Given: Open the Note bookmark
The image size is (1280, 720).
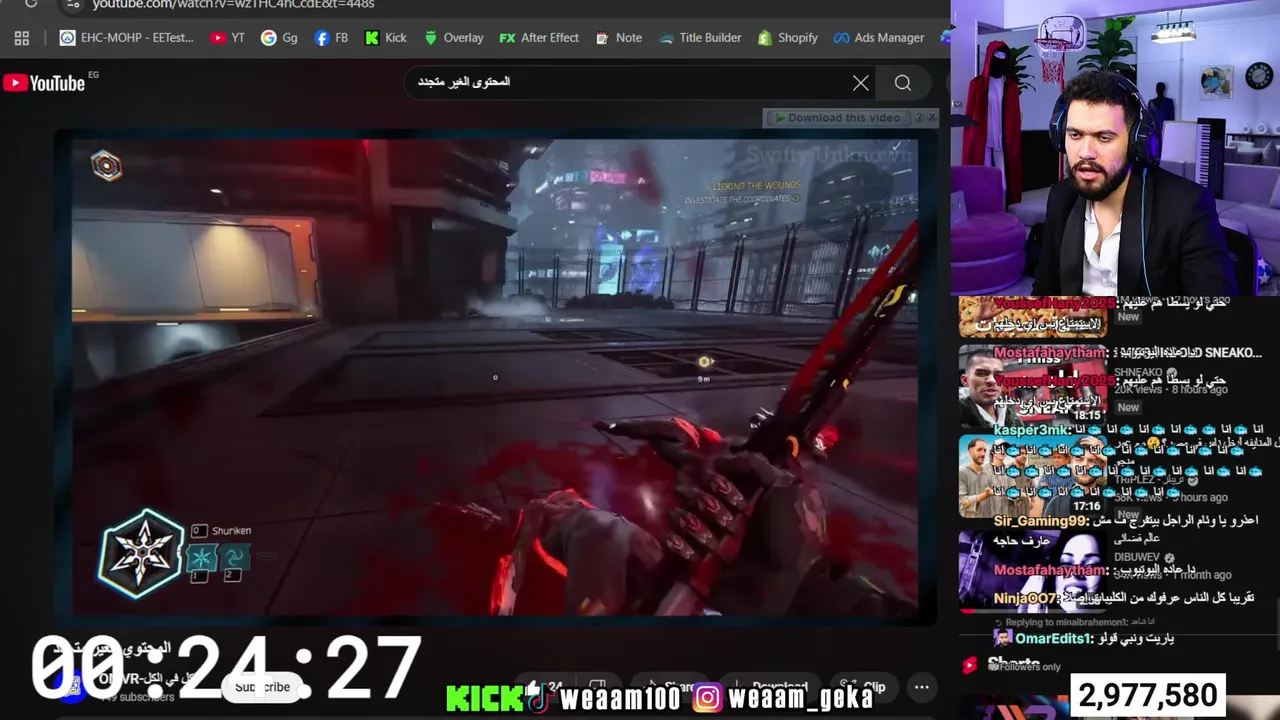Looking at the screenshot, I should click(x=619, y=38).
